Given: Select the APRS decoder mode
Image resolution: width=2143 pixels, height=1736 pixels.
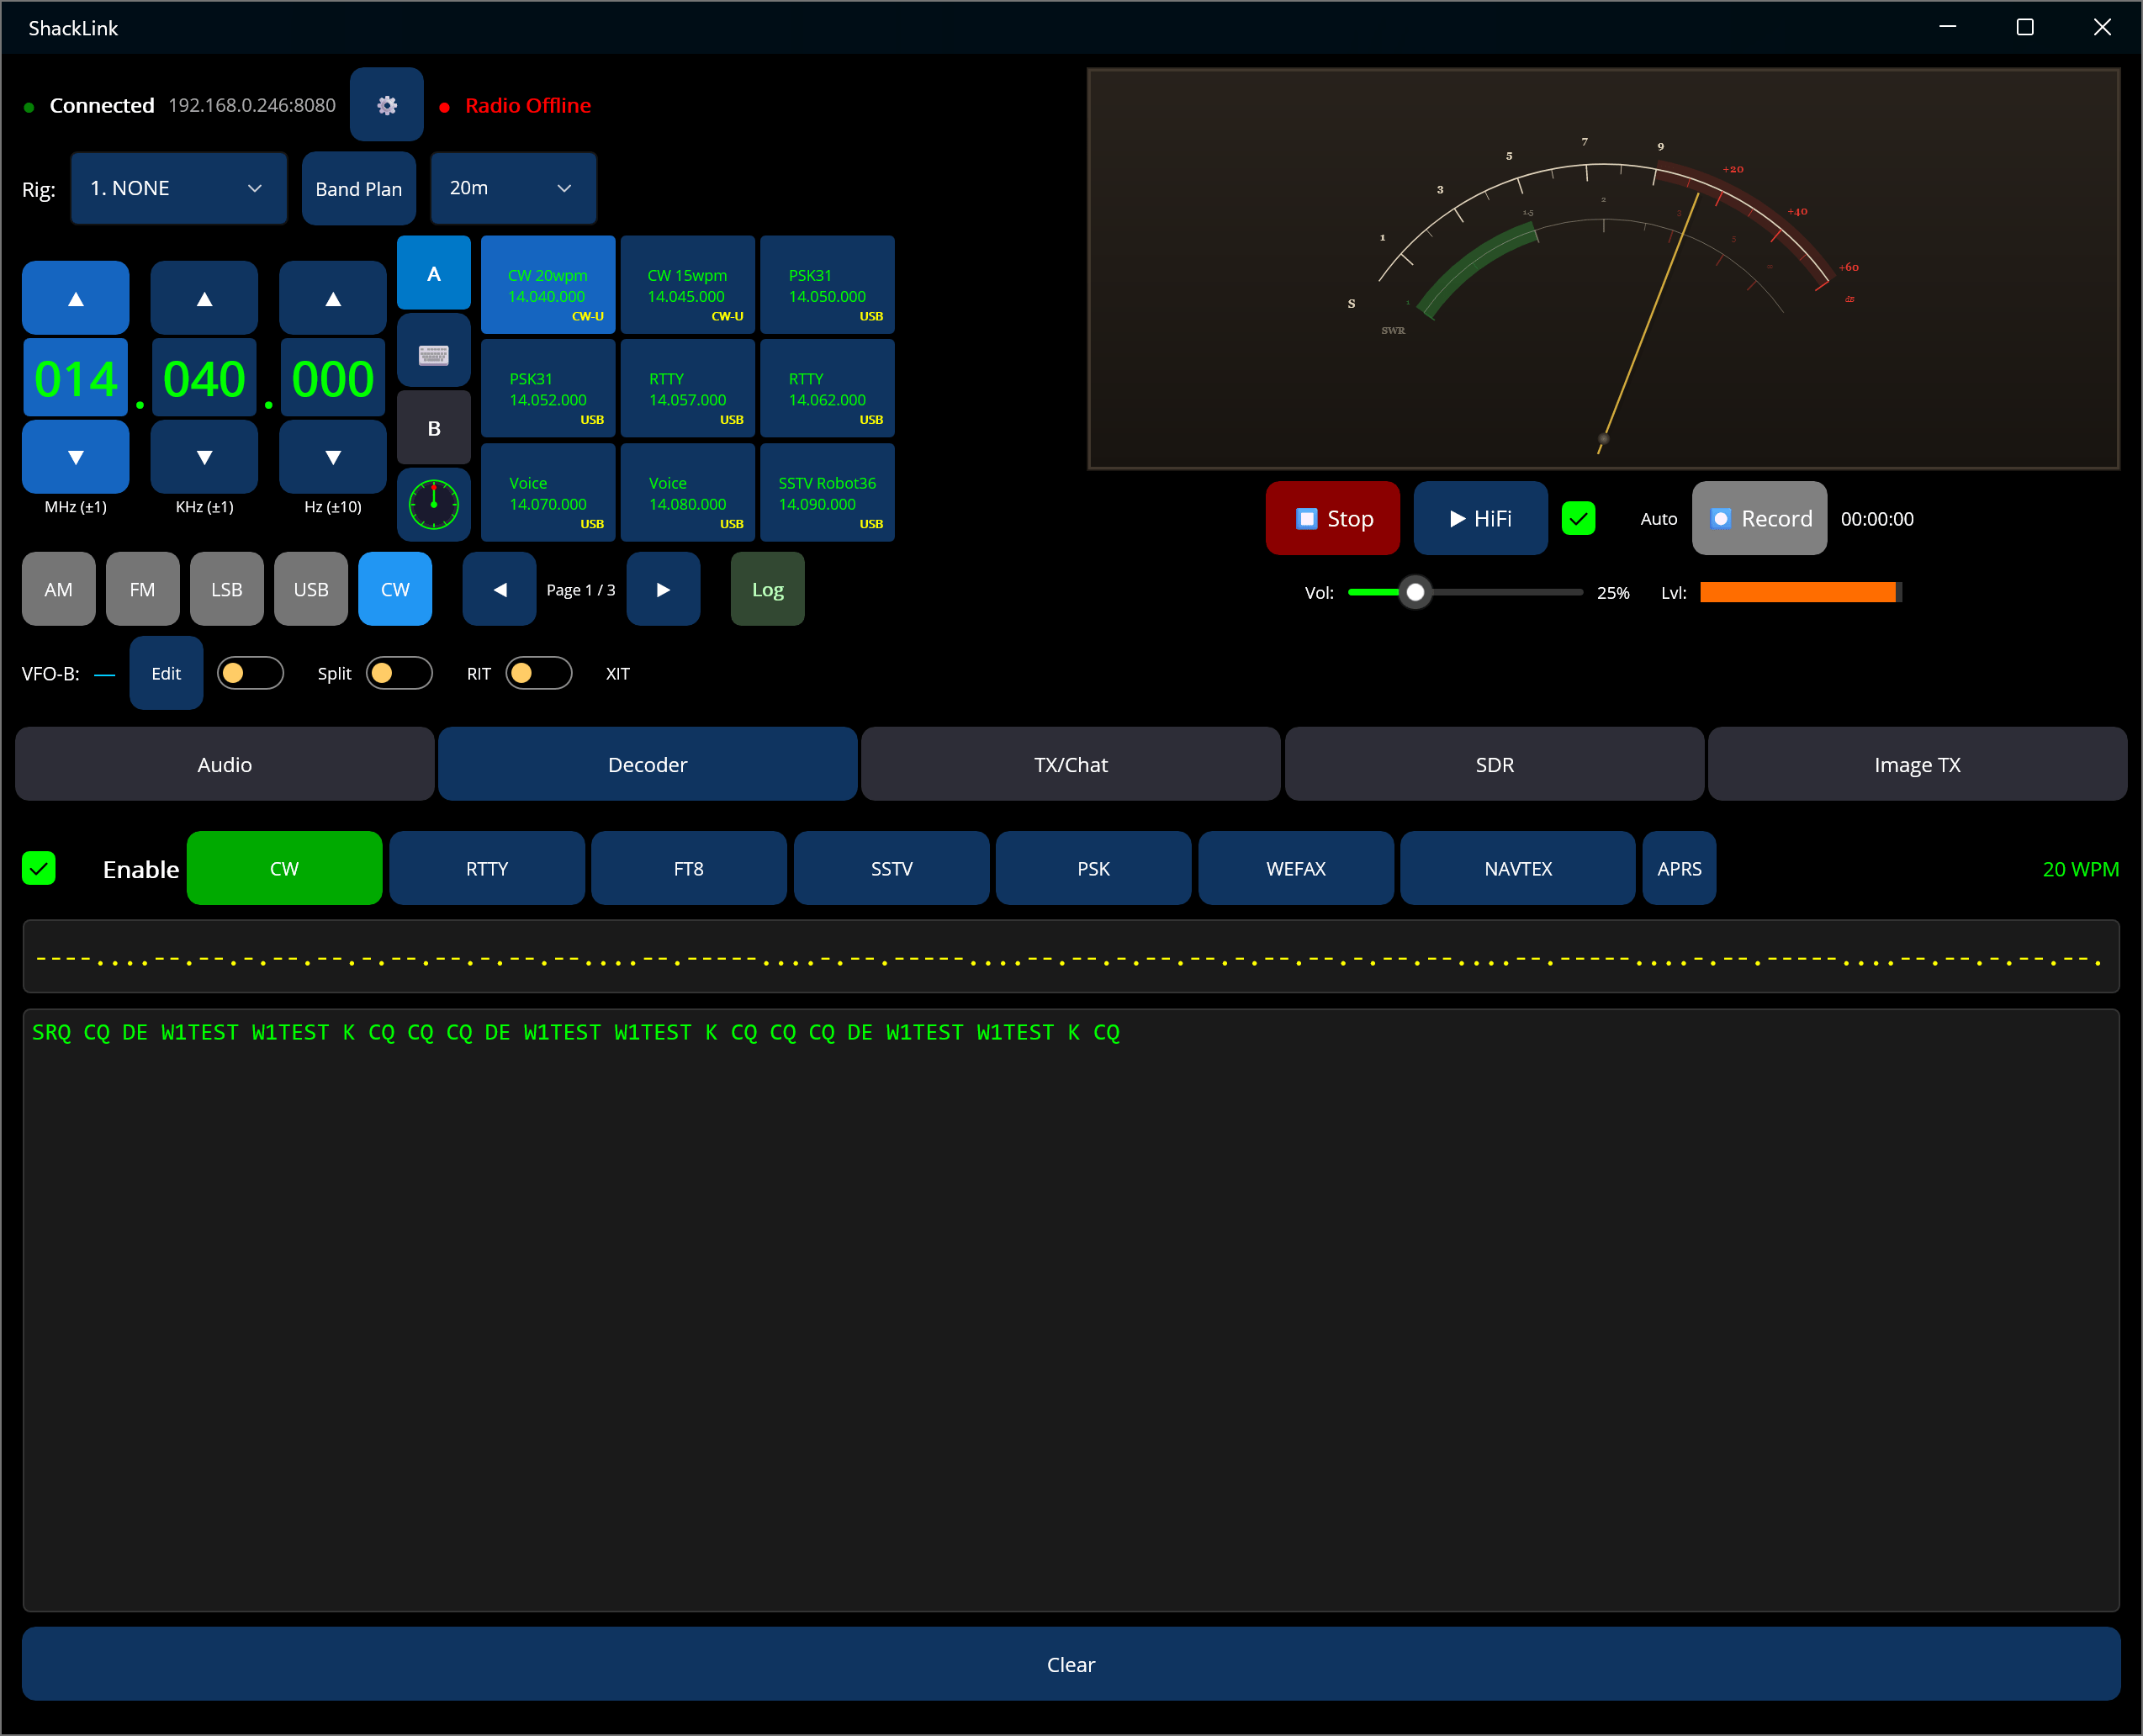Looking at the screenshot, I should coord(1679,868).
